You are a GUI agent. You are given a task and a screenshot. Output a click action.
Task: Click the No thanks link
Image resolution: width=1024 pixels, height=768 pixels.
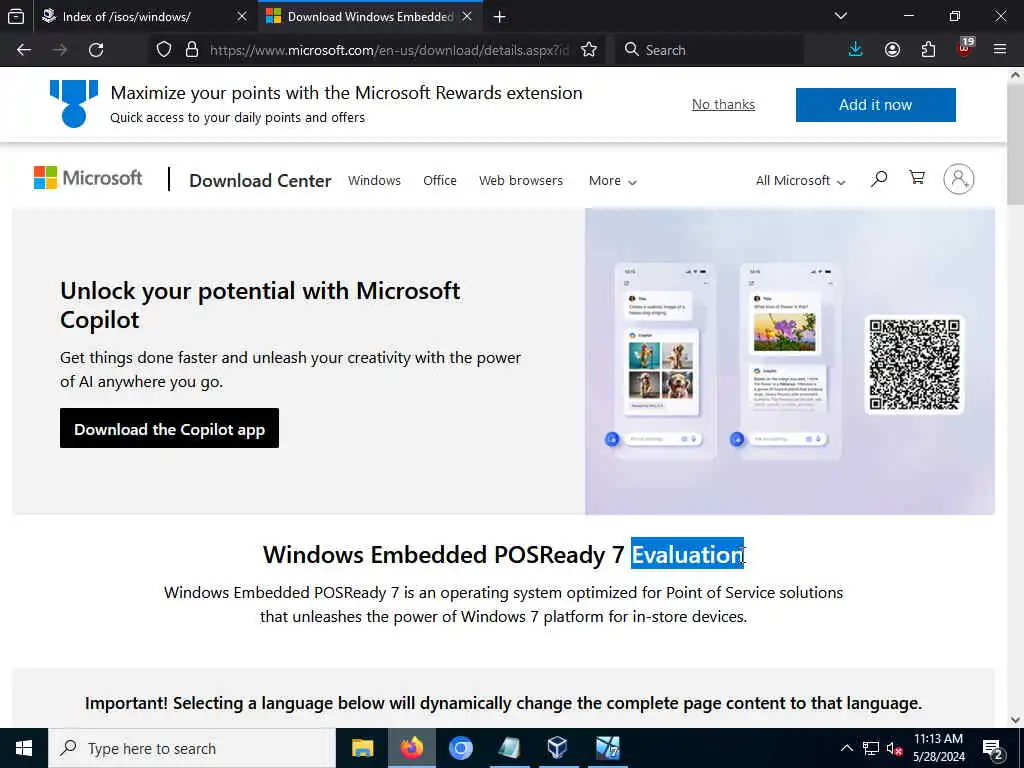coord(723,104)
